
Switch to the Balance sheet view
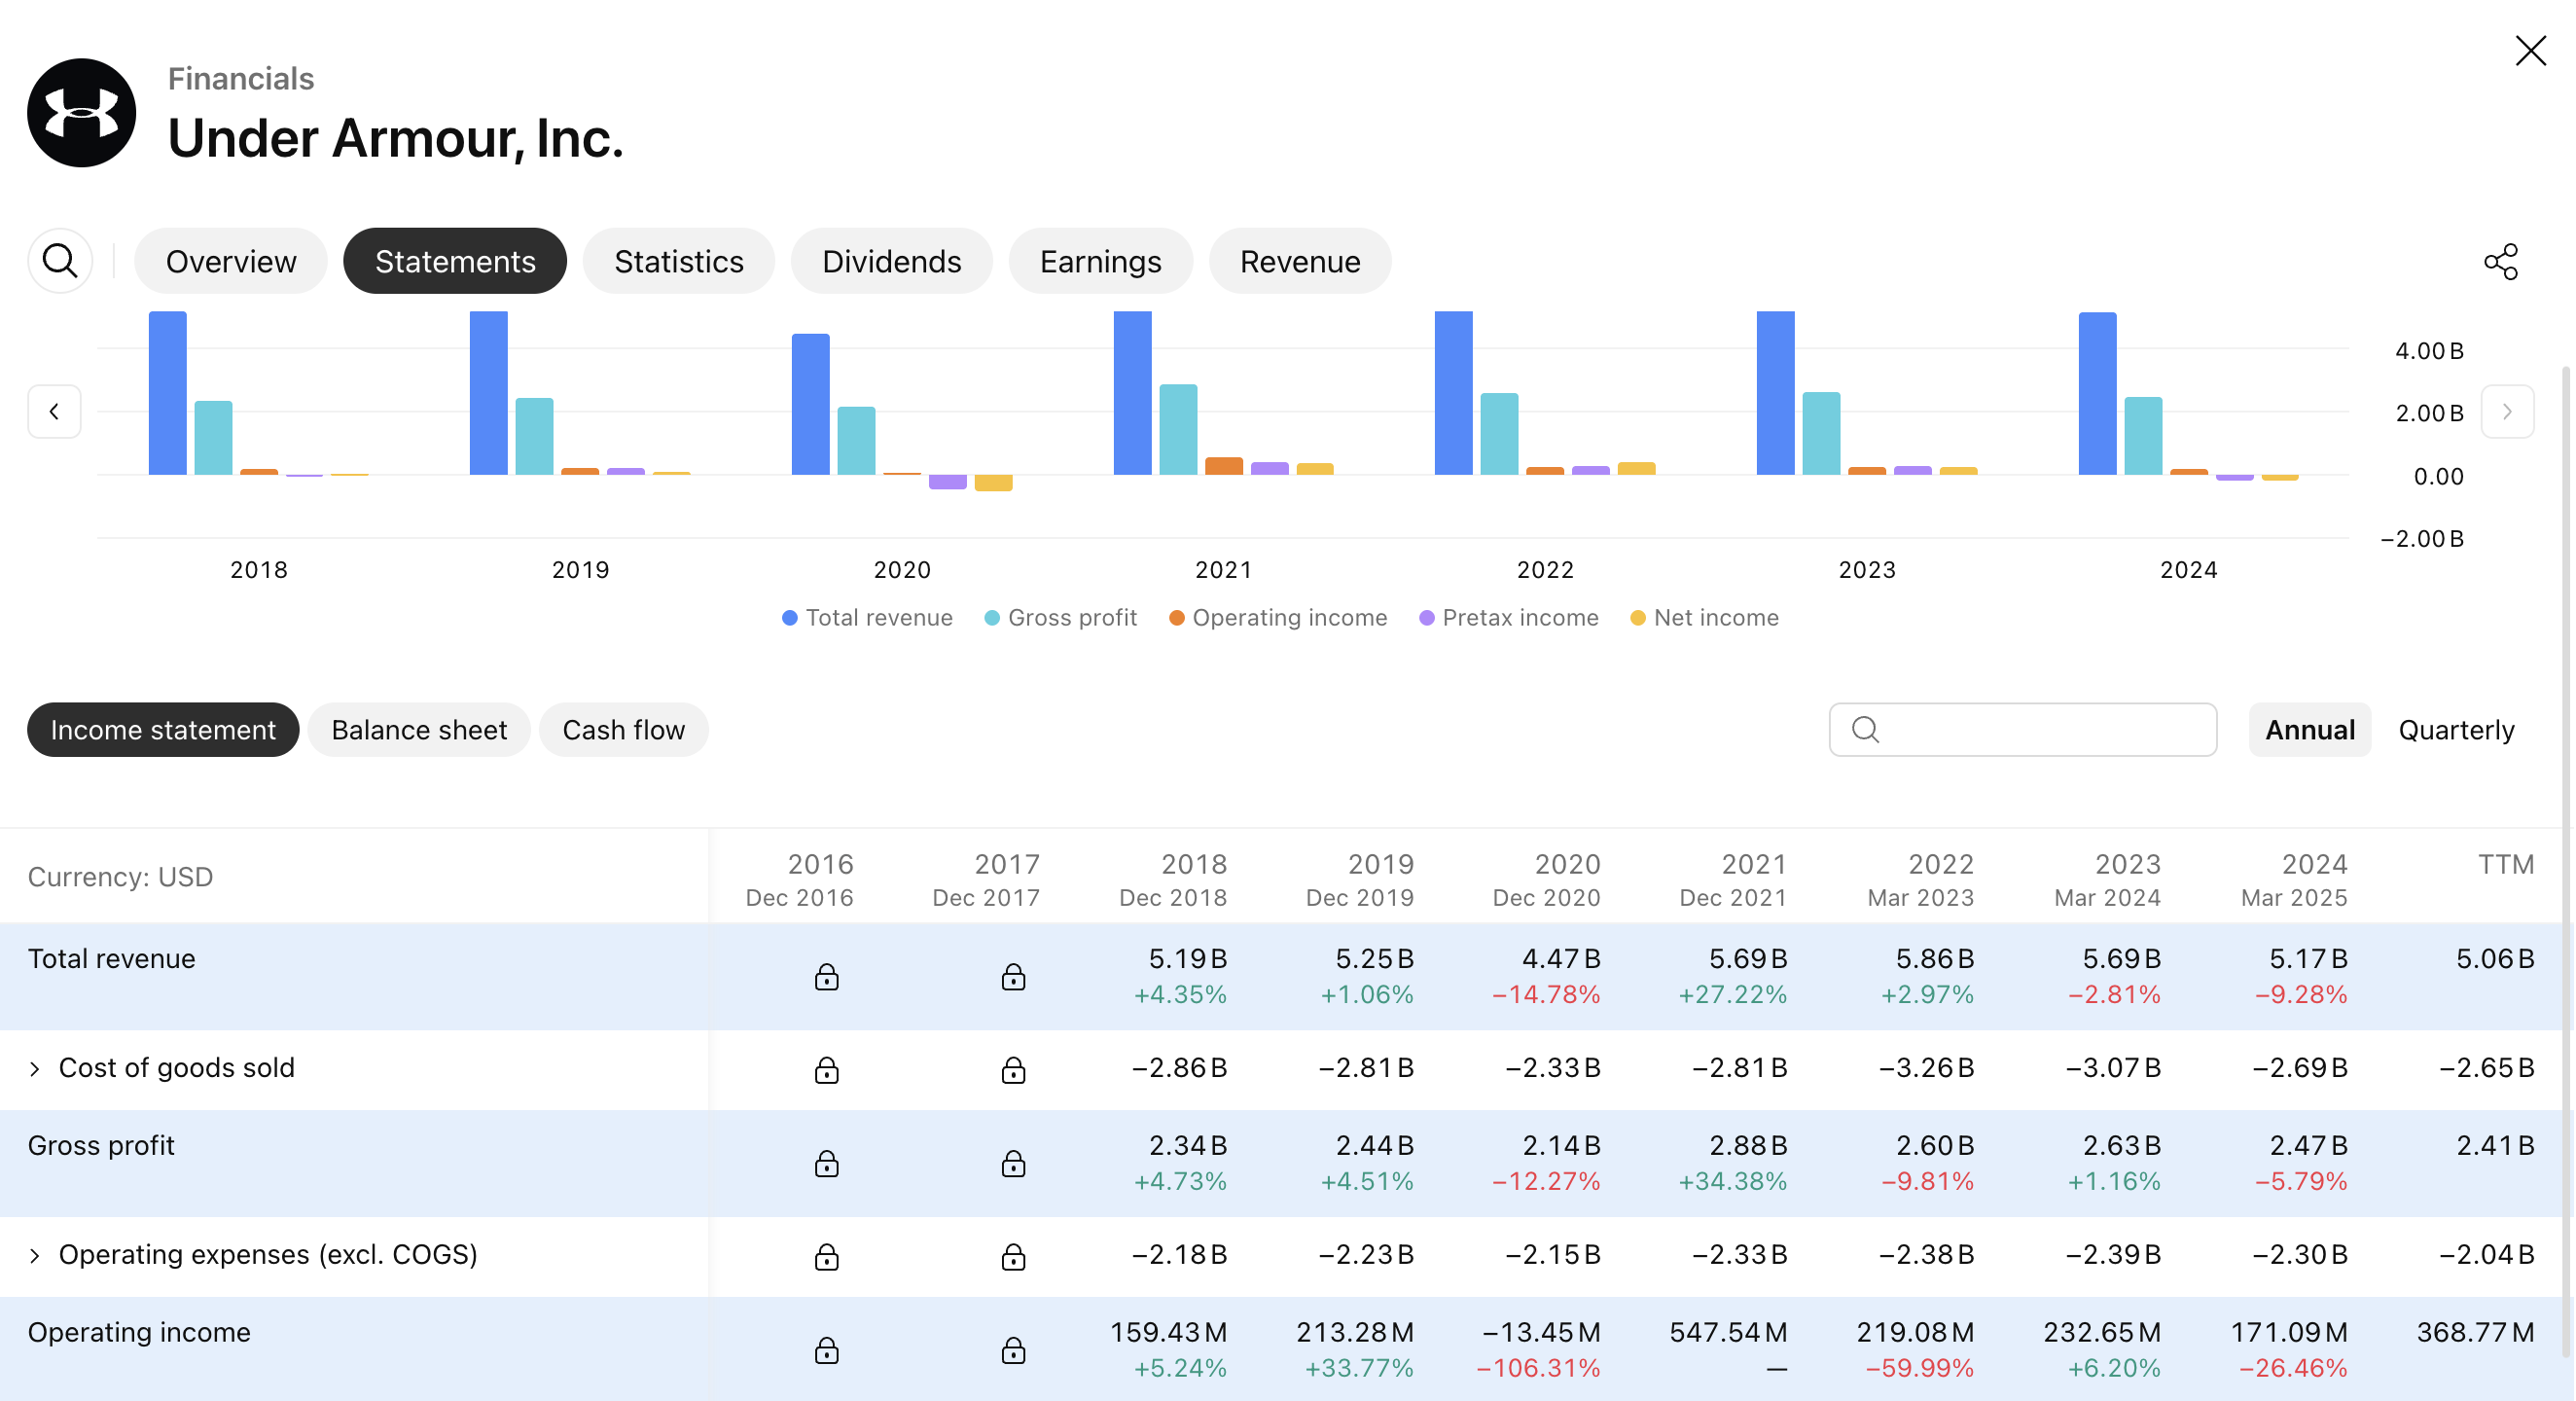point(419,730)
